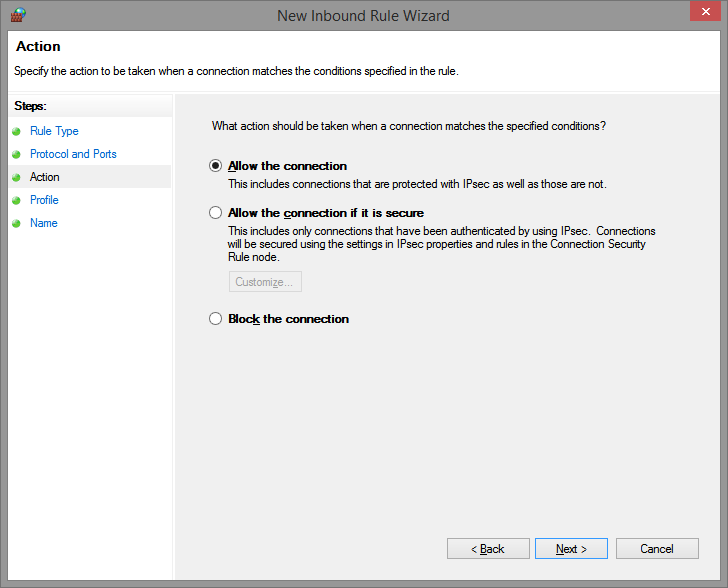Viewport: 728px width, 588px height.
Task: Open the Protocol and Ports step
Action: (73, 154)
